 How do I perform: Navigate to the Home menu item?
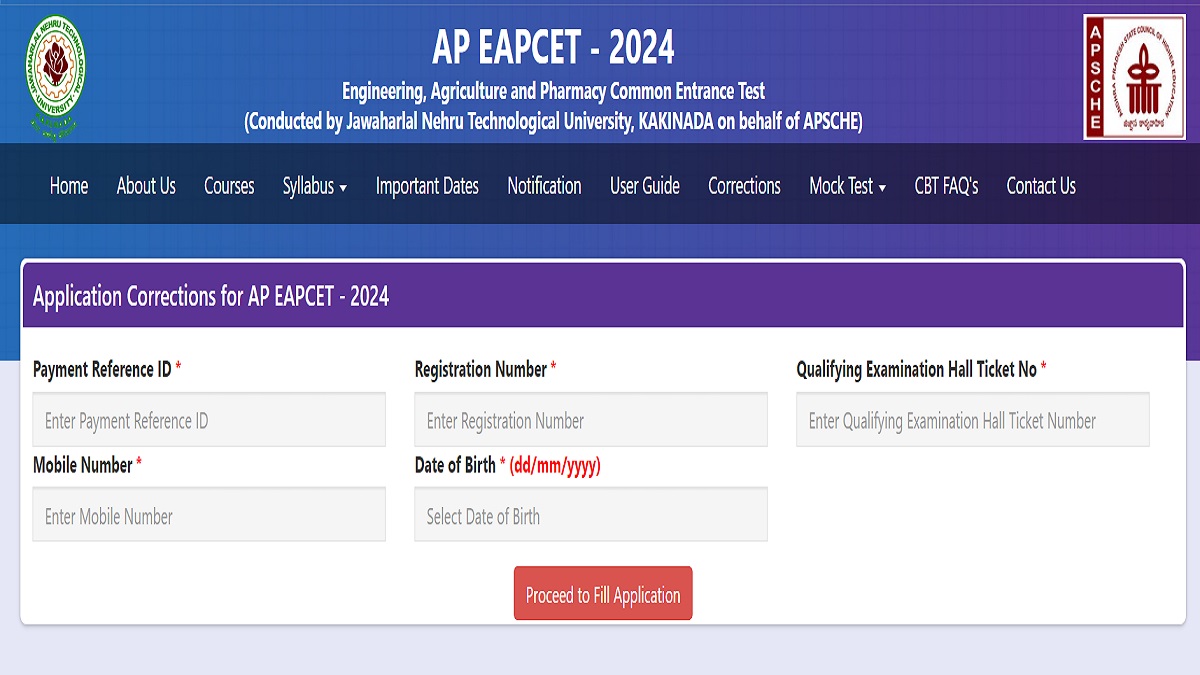click(68, 186)
